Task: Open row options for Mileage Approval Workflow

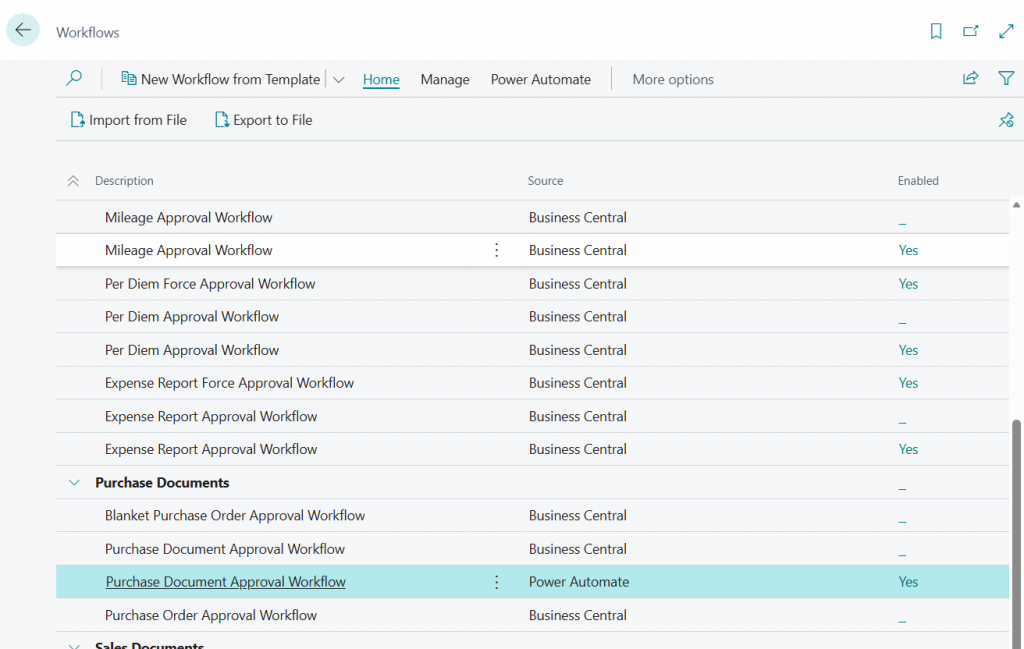Action: click(497, 250)
